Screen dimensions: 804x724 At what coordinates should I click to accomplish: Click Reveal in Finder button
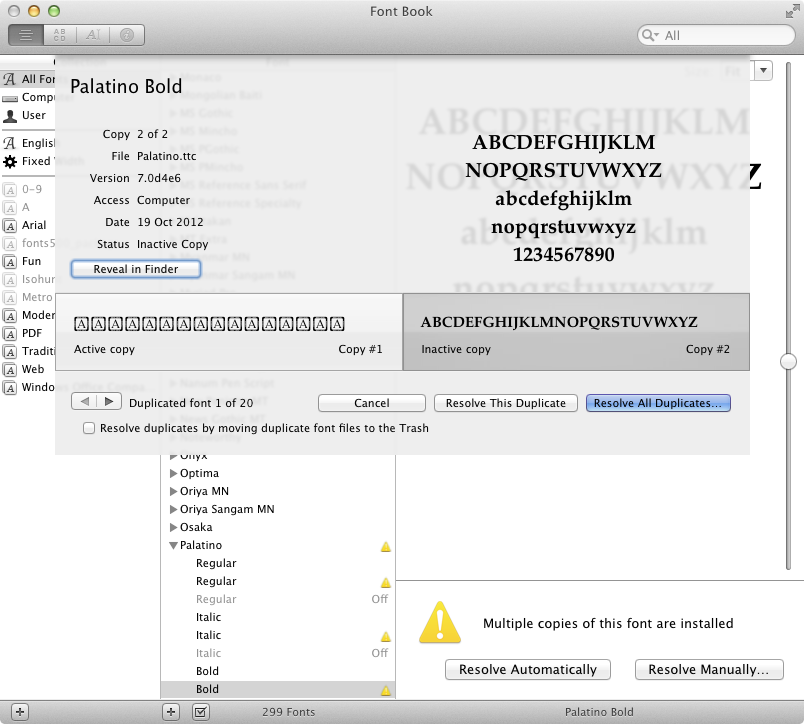(x=135, y=269)
